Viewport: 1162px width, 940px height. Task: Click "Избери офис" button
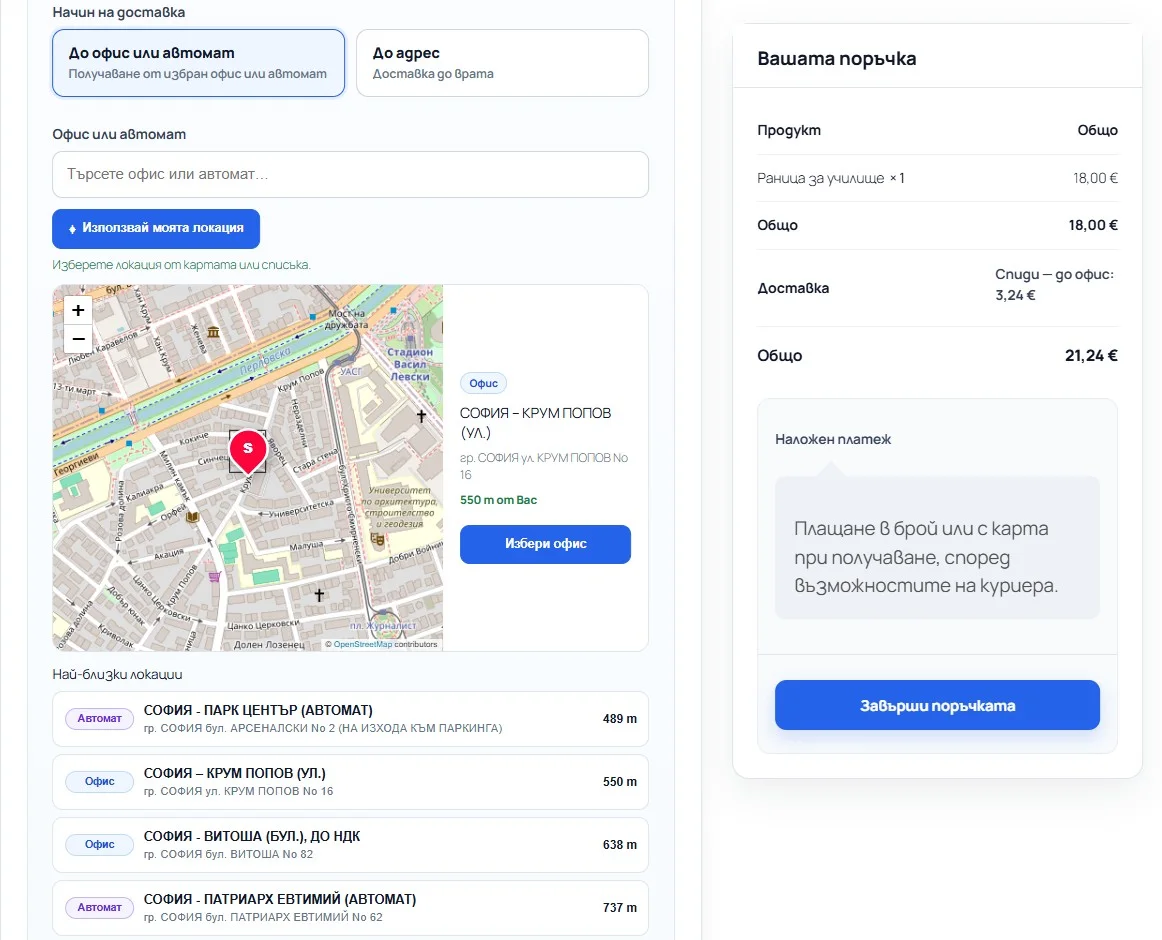pos(545,544)
